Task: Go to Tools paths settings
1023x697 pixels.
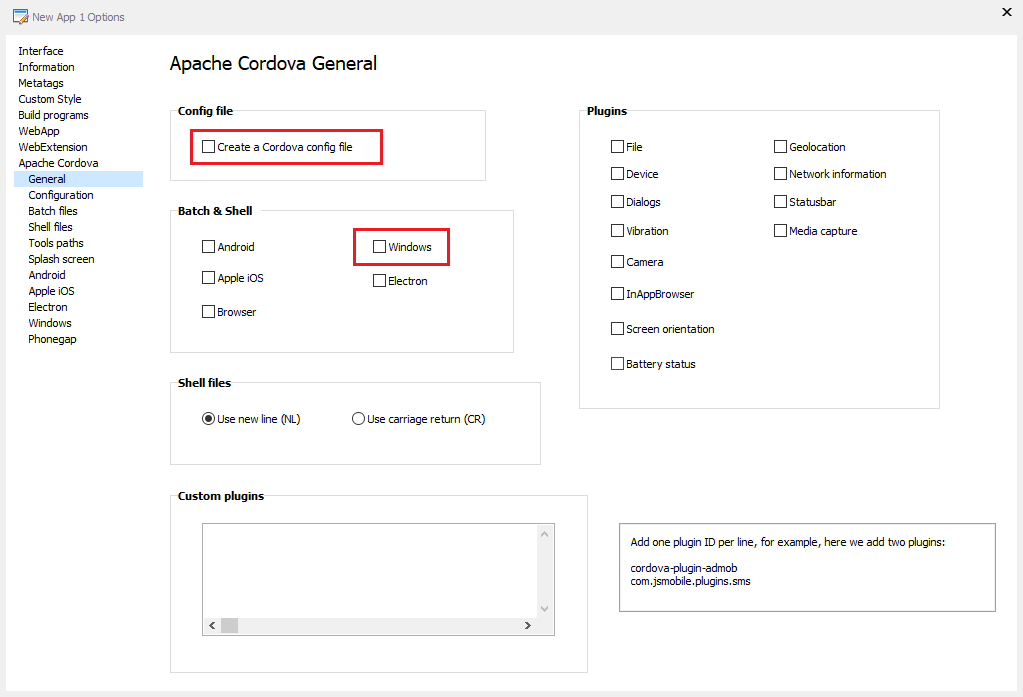Action: (x=56, y=243)
